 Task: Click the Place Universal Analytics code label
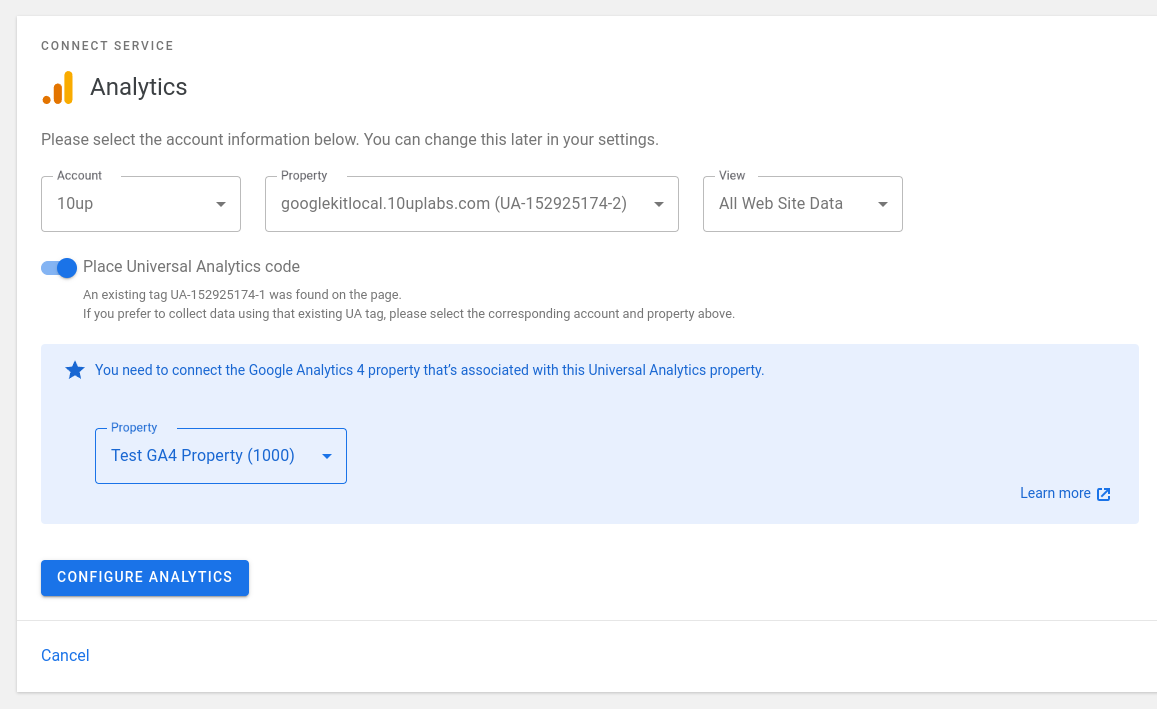click(x=191, y=267)
